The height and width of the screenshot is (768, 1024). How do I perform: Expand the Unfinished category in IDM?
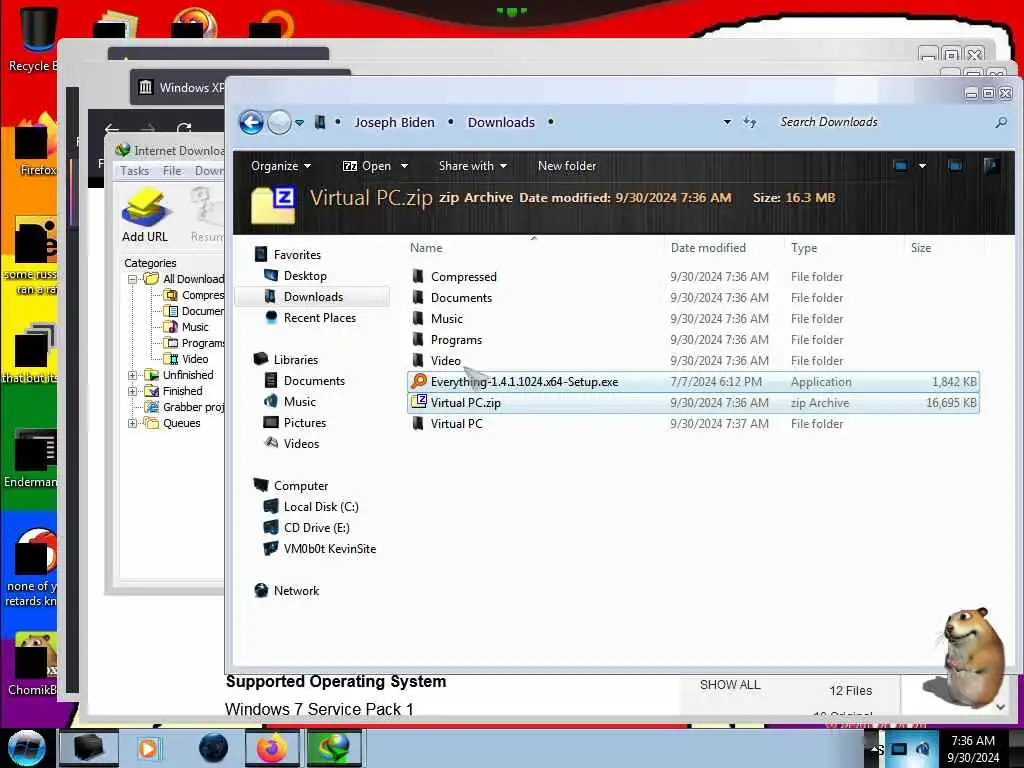(x=133, y=375)
